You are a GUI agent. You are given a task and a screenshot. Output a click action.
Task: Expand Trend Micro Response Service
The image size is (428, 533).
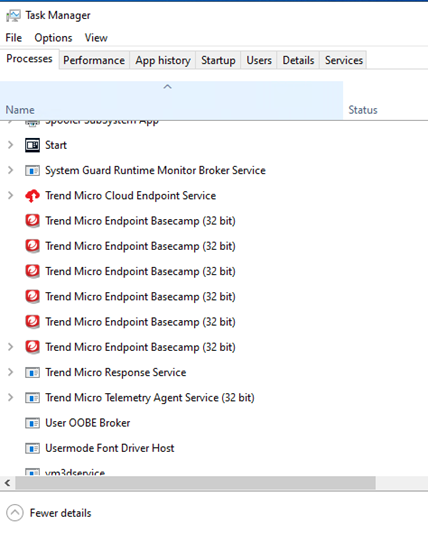pyautogui.click(x=11, y=372)
